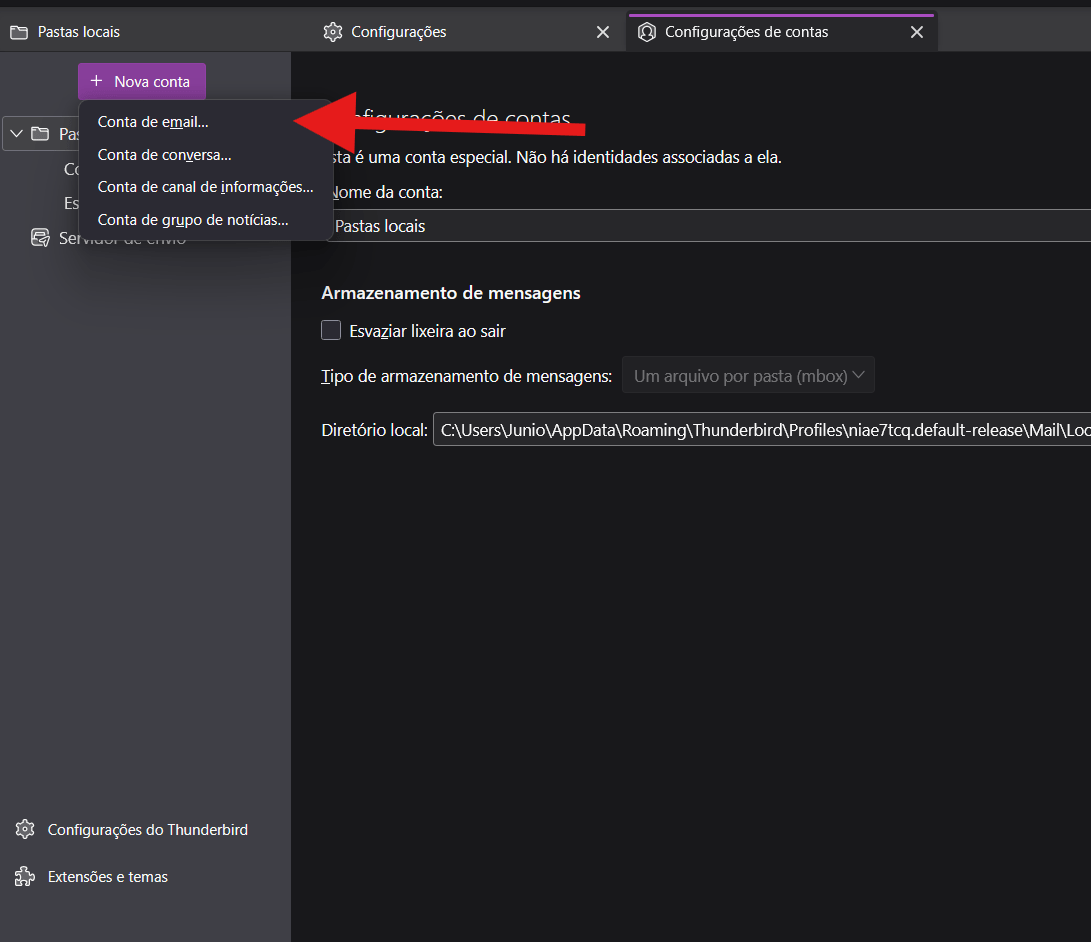Choose Conta de email from menu
Viewport: 1091px width, 942px height.
[x=153, y=122]
